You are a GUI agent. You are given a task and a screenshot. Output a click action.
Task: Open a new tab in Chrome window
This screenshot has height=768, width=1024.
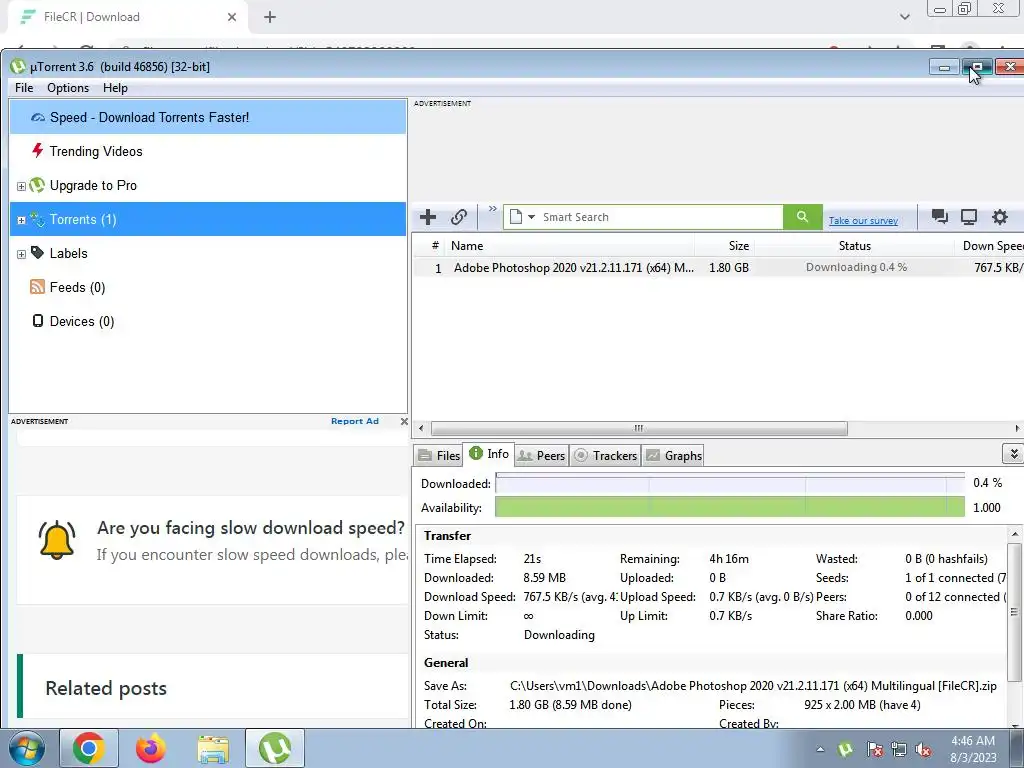[270, 17]
